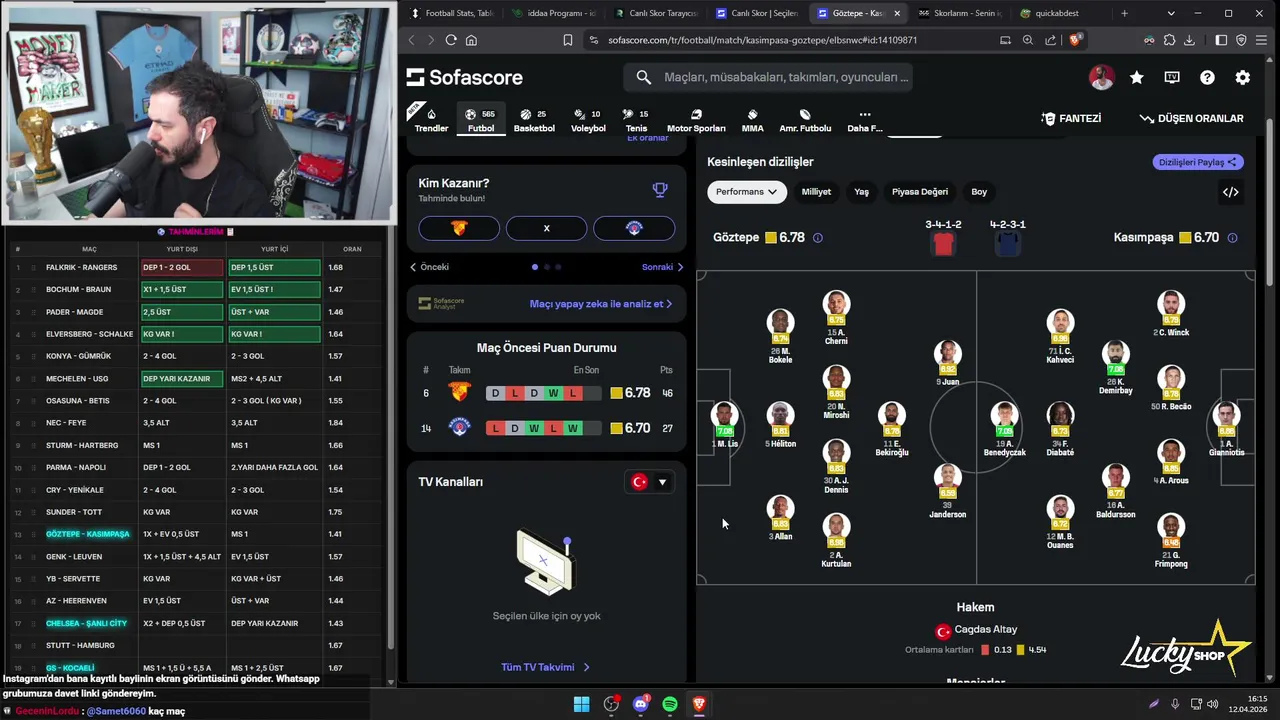The width and height of the screenshot is (1280, 720).
Task: Open Maçı yapay zeka ile analiz et
Action: (x=601, y=304)
